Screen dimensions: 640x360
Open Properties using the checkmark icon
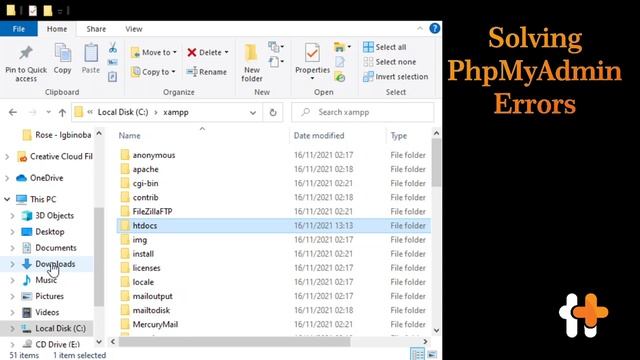tap(312, 53)
